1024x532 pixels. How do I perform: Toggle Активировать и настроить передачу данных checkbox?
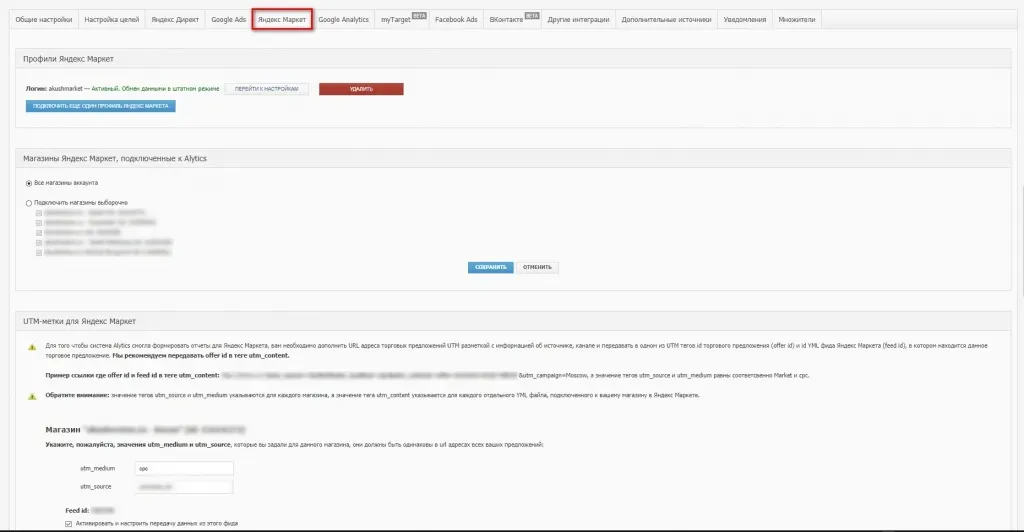click(x=69, y=524)
